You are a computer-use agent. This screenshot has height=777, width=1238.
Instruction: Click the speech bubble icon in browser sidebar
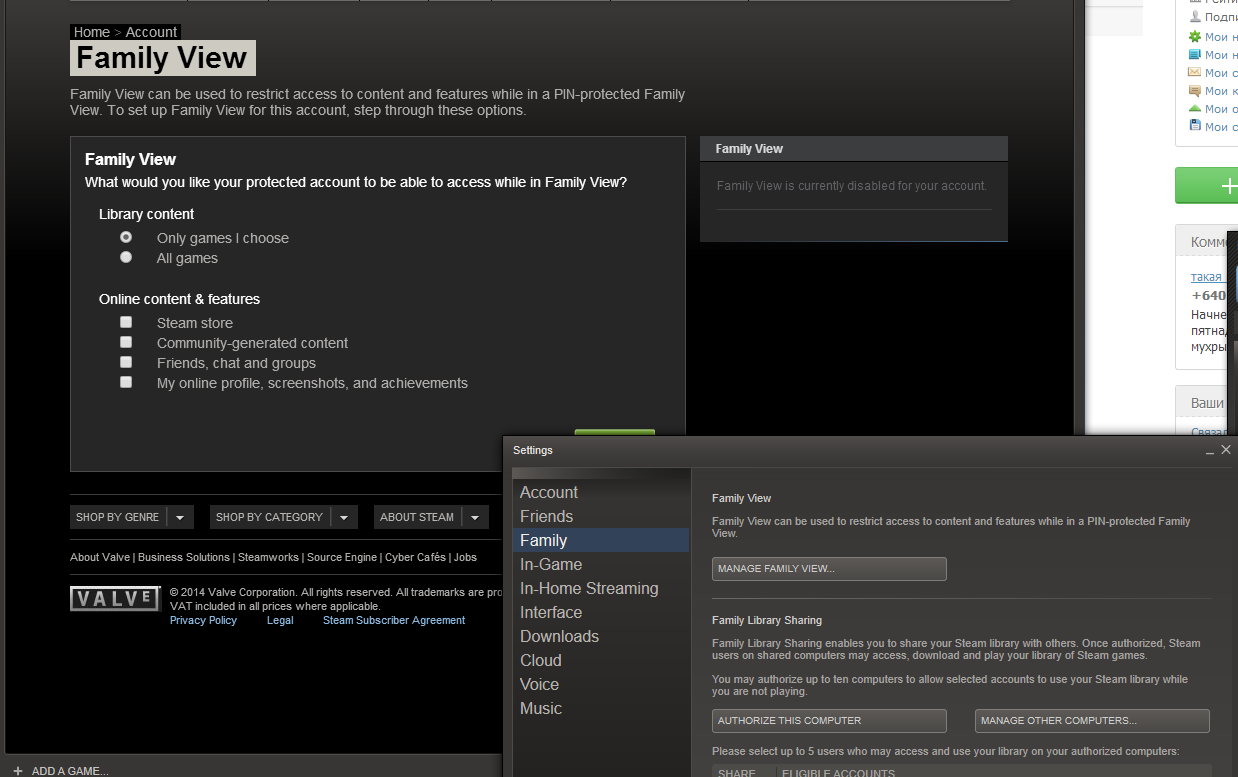click(1194, 91)
